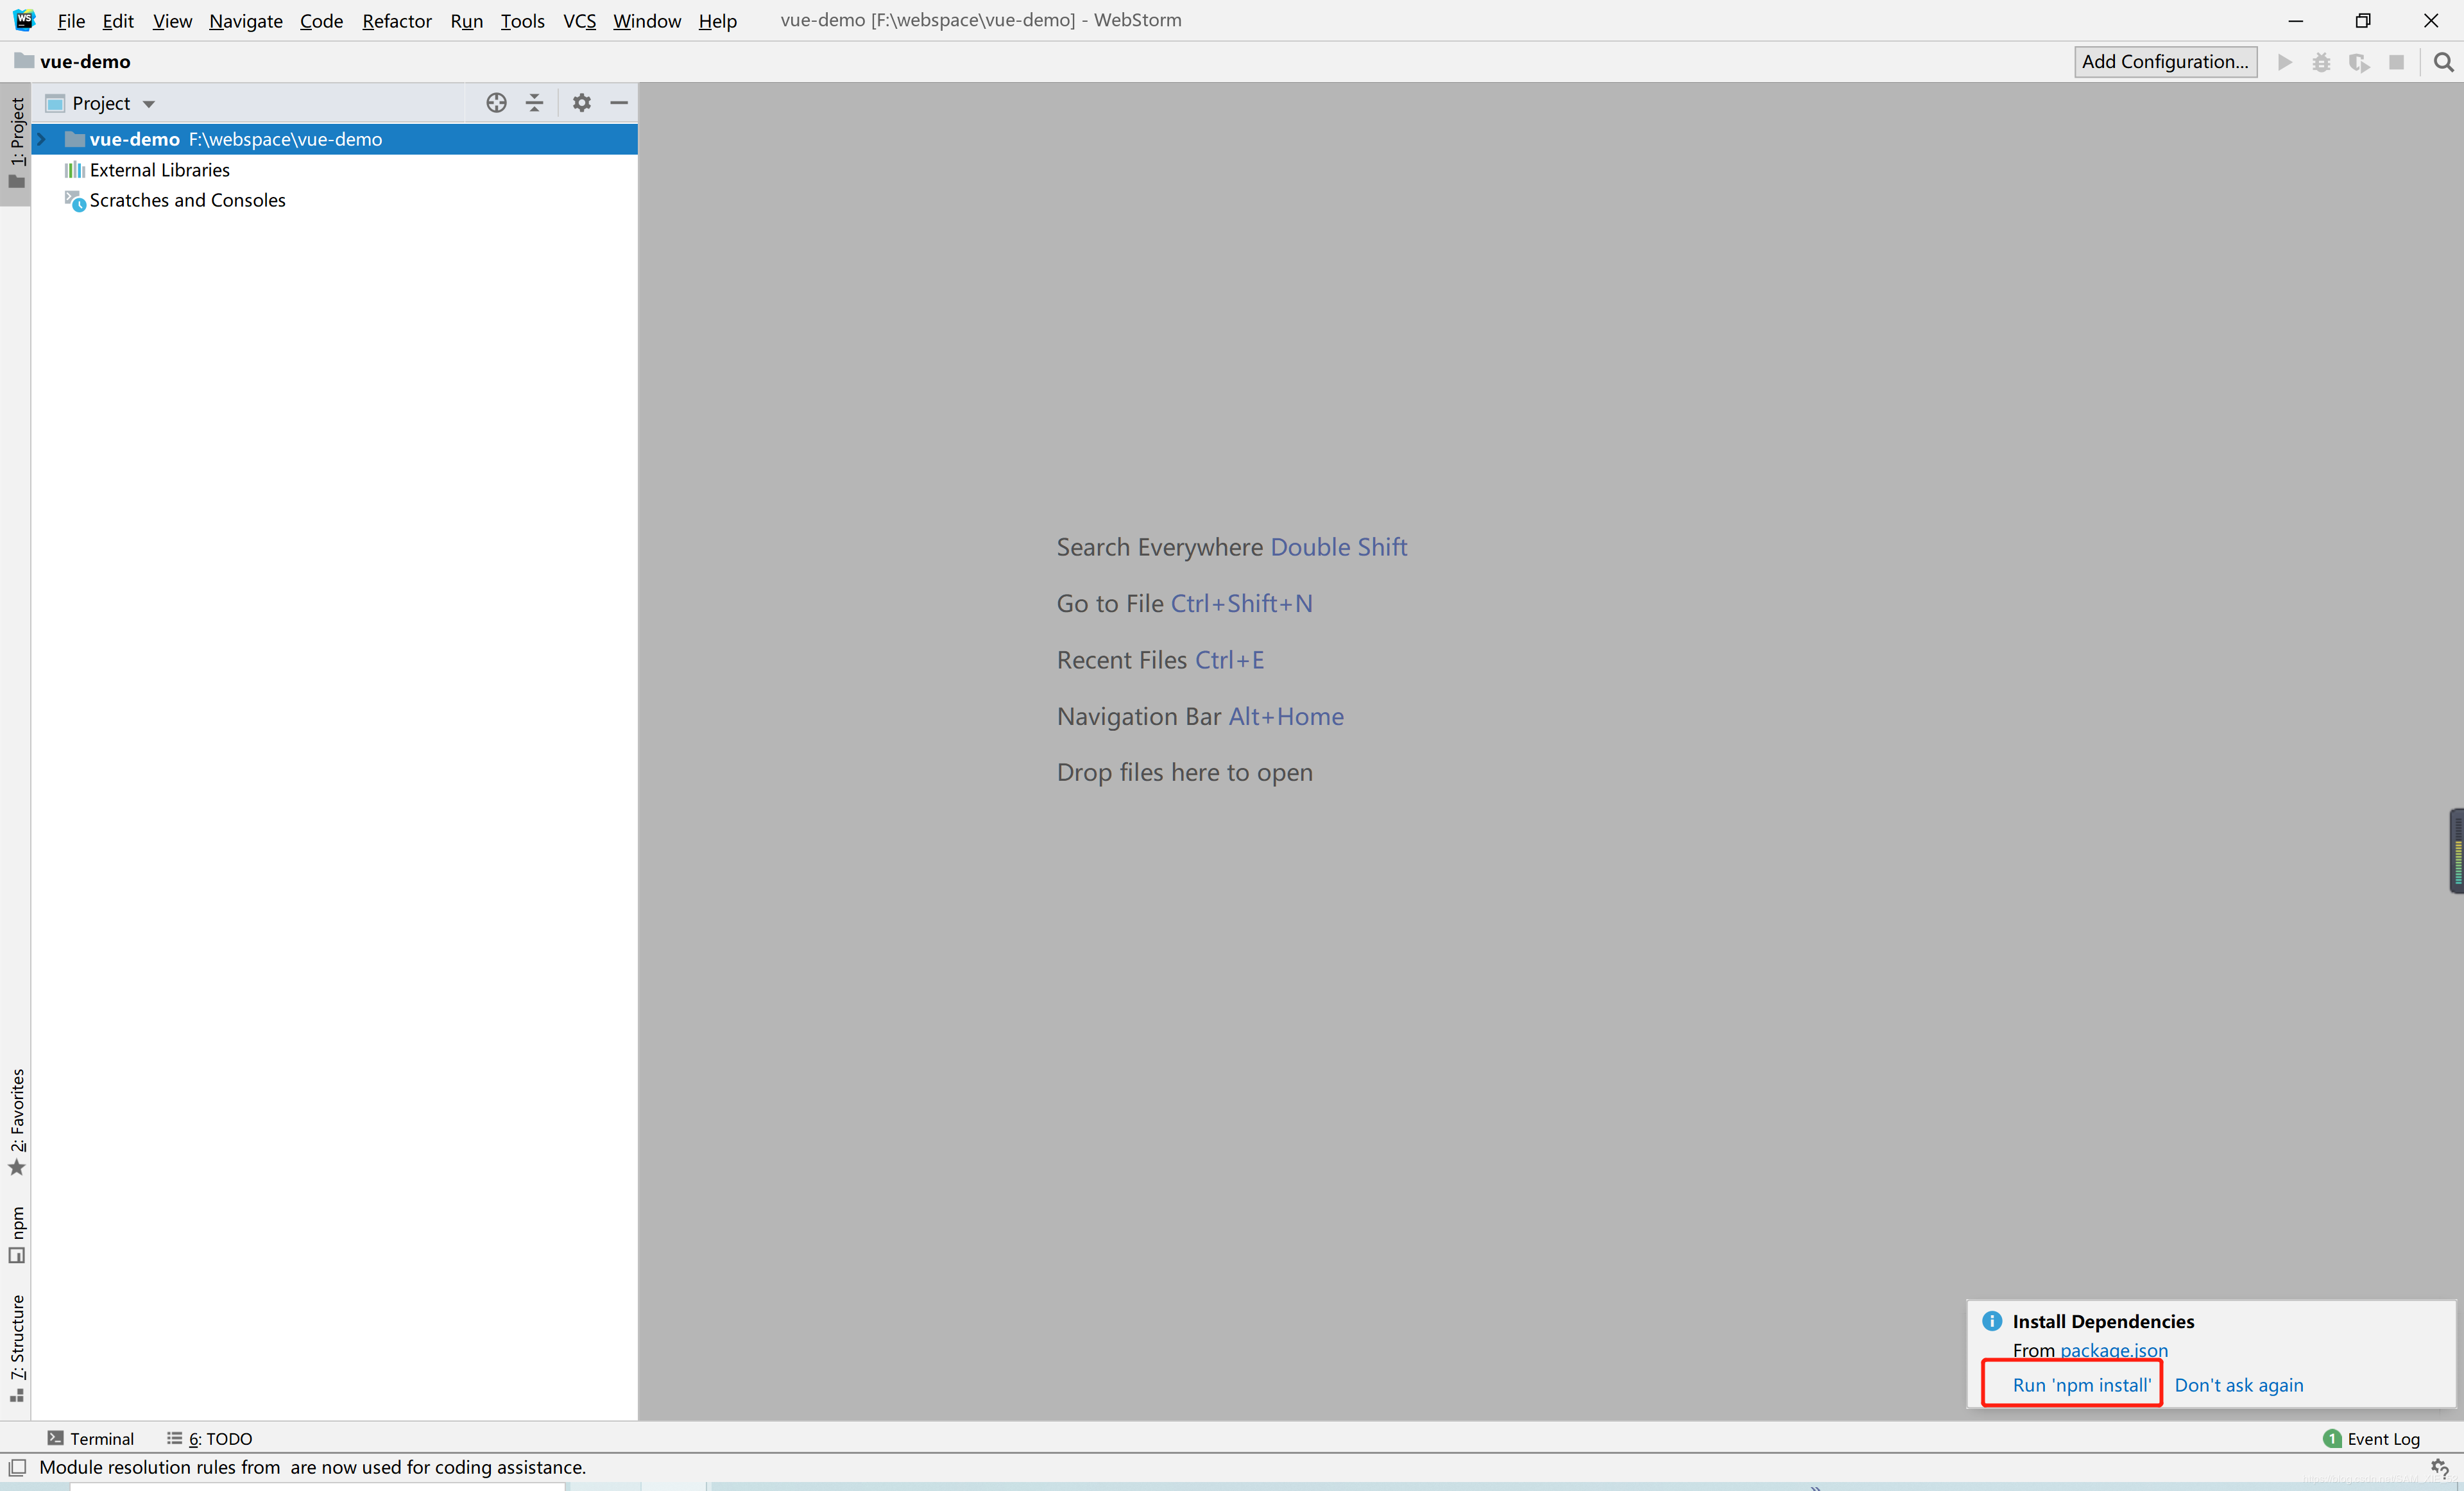Click the right-edge memory indicator widget
Viewport: 2464px width, 1491px height.
point(2456,851)
